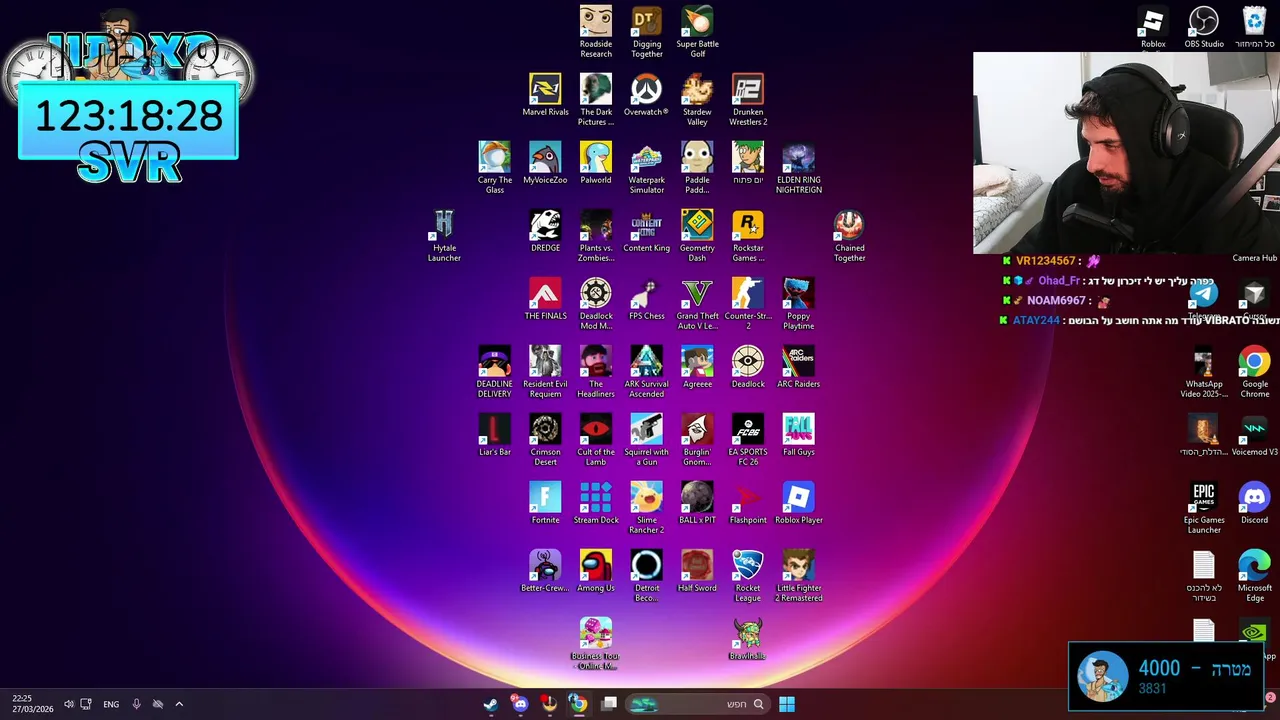Image resolution: width=1280 pixels, height=720 pixels.
Task: Open the Recycle Bin icon
Action: 1254,27
